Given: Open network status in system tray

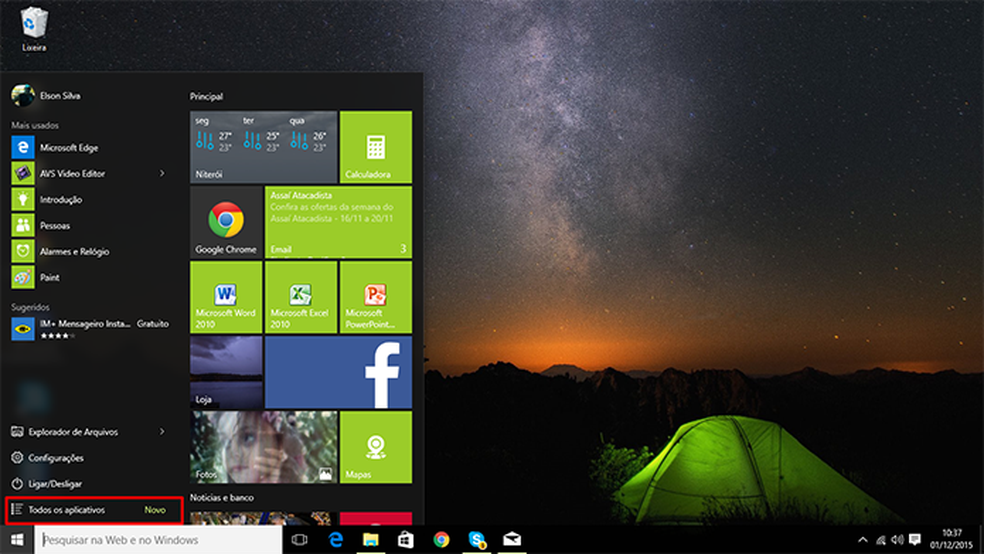Looking at the screenshot, I should click(x=881, y=540).
